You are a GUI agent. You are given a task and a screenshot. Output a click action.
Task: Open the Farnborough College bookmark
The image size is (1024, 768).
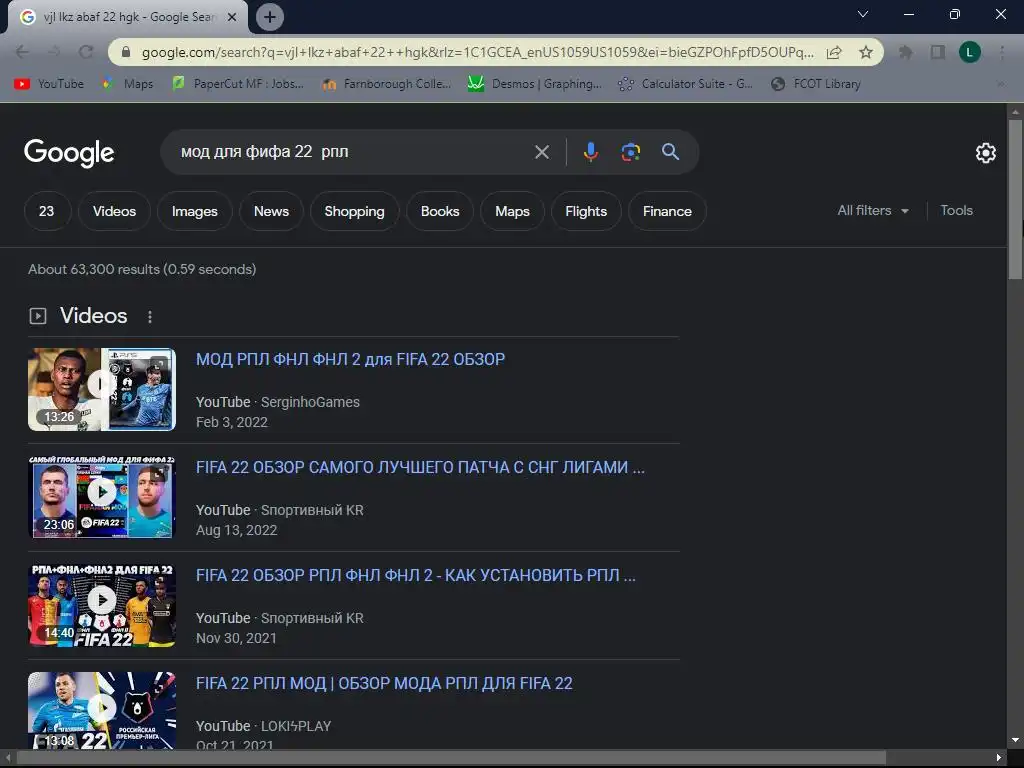pos(387,84)
